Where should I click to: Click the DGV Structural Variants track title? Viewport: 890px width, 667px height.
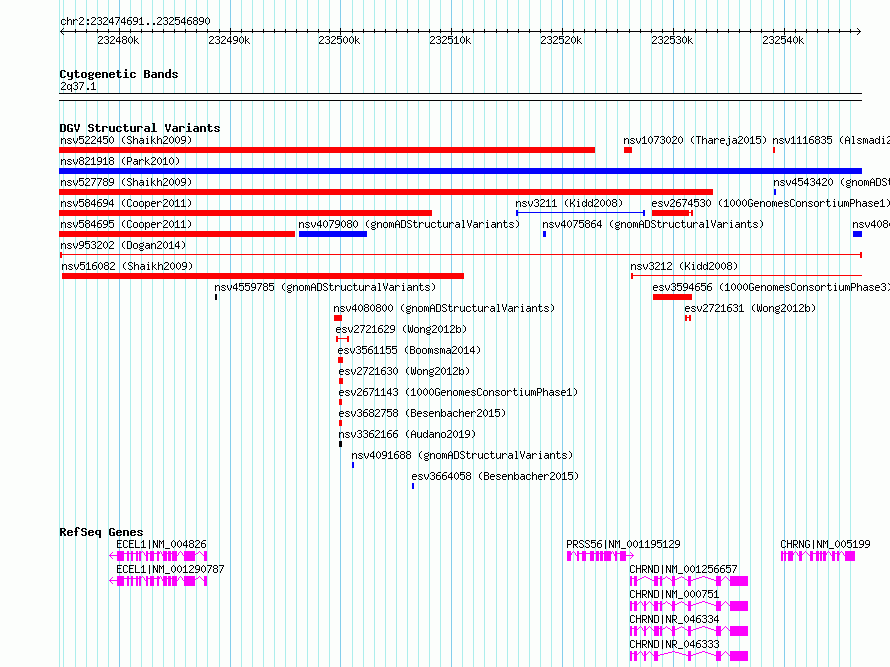[x=140, y=128]
